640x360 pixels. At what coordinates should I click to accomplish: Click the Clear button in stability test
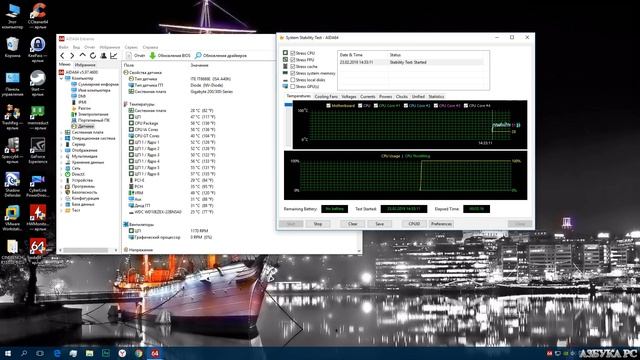353,224
